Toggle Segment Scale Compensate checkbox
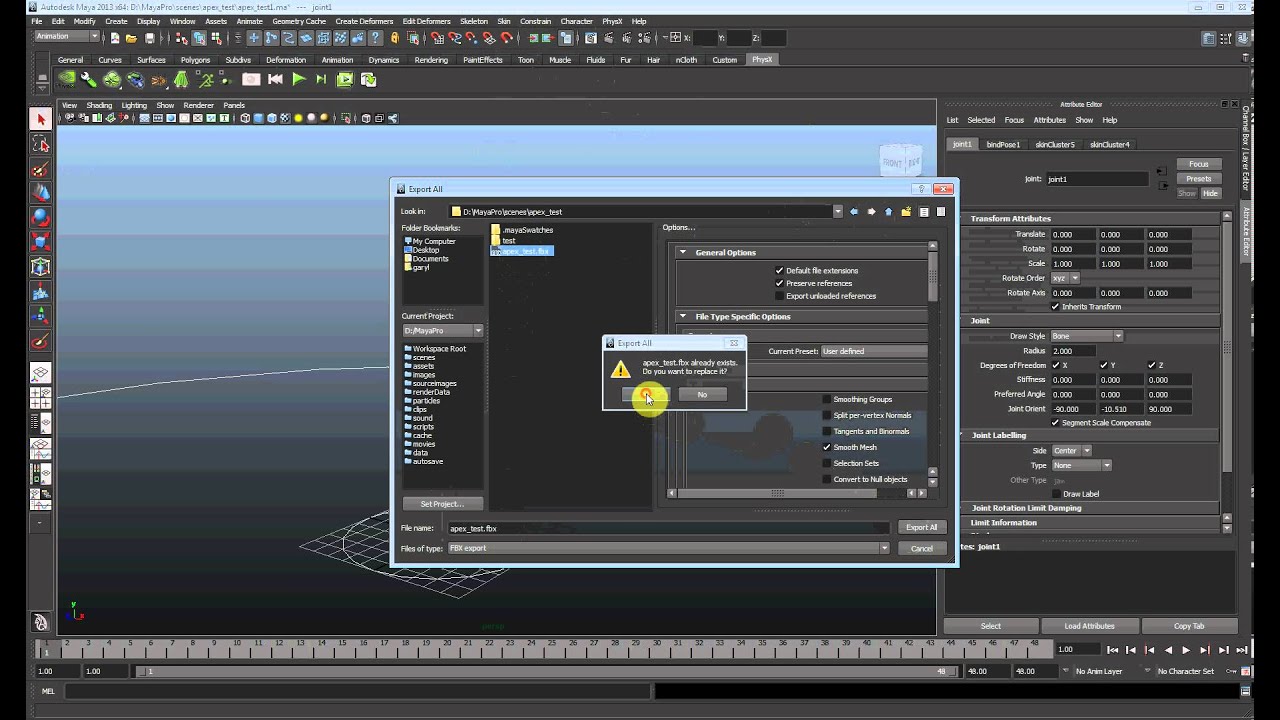The height and width of the screenshot is (720, 1280). tap(1055, 423)
